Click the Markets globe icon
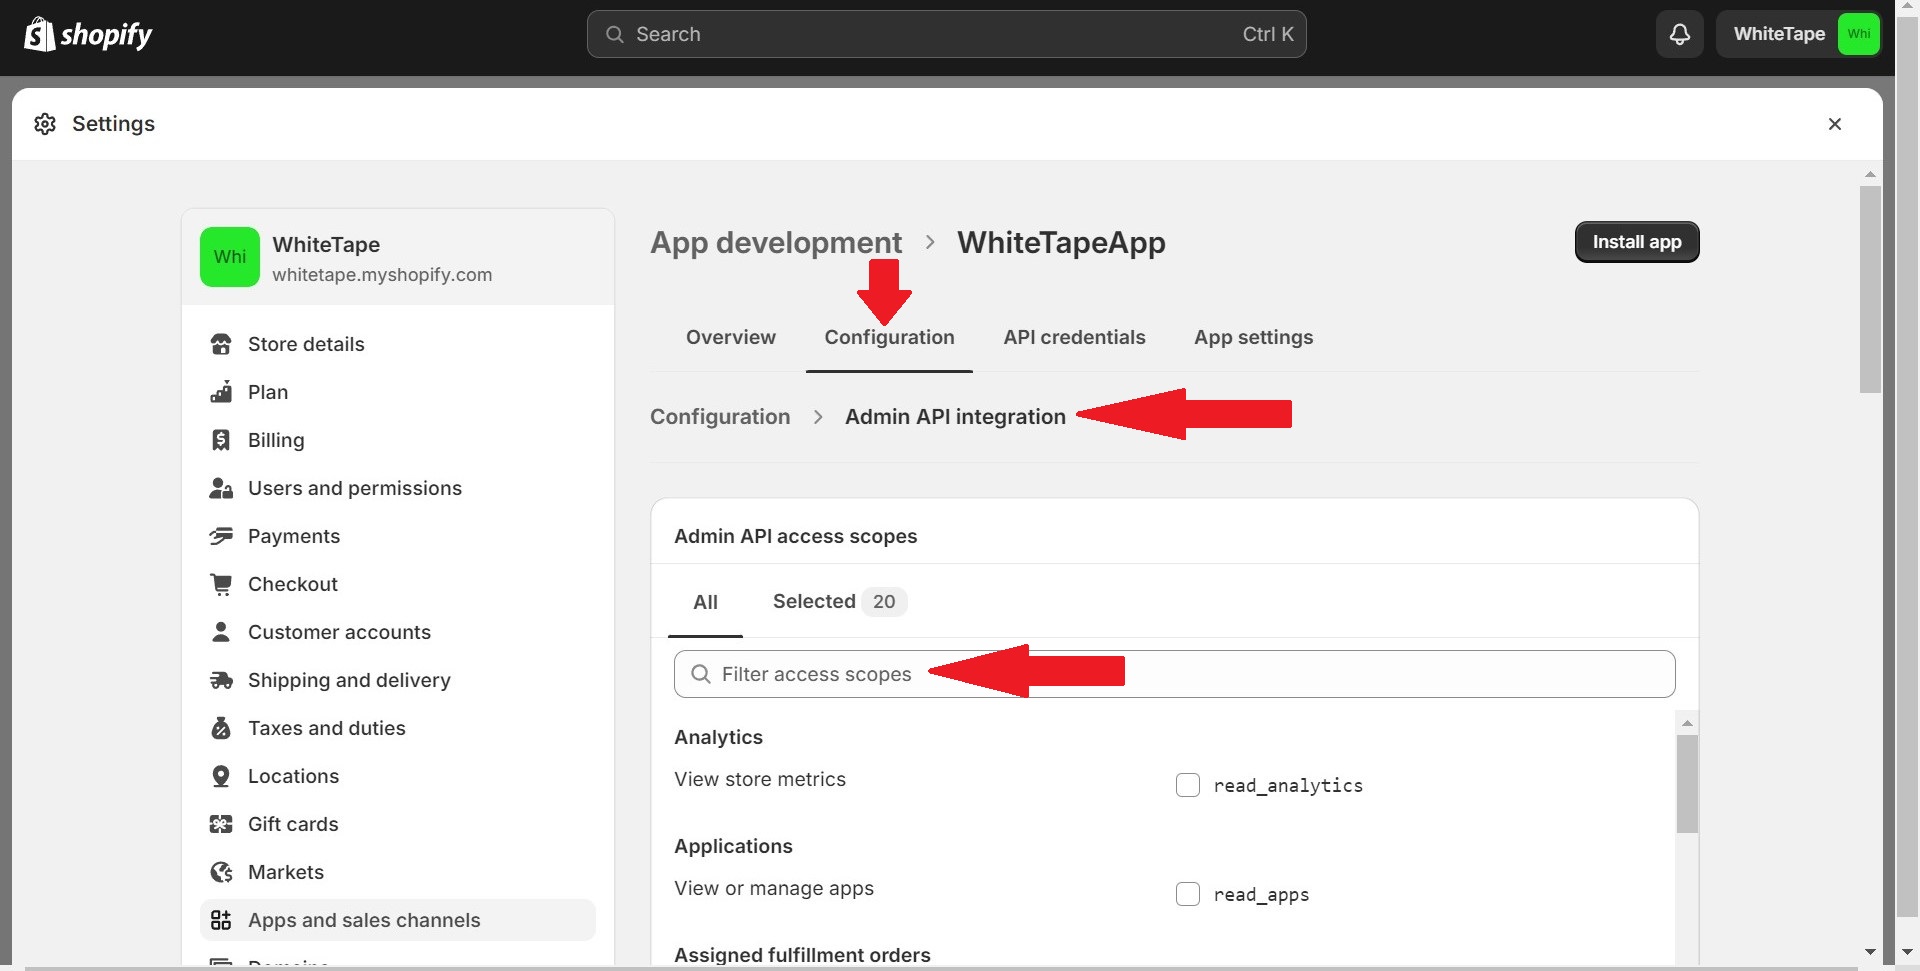Viewport: 1920px width, 971px height. pos(221,872)
